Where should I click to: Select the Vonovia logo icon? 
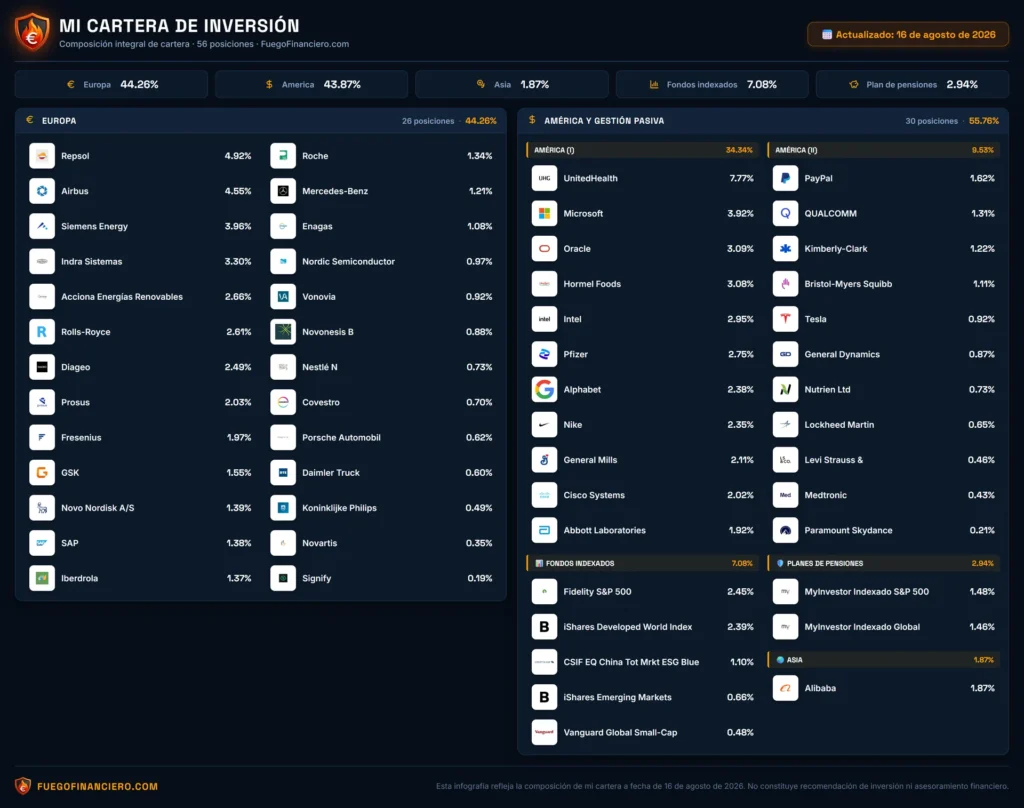coord(283,297)
